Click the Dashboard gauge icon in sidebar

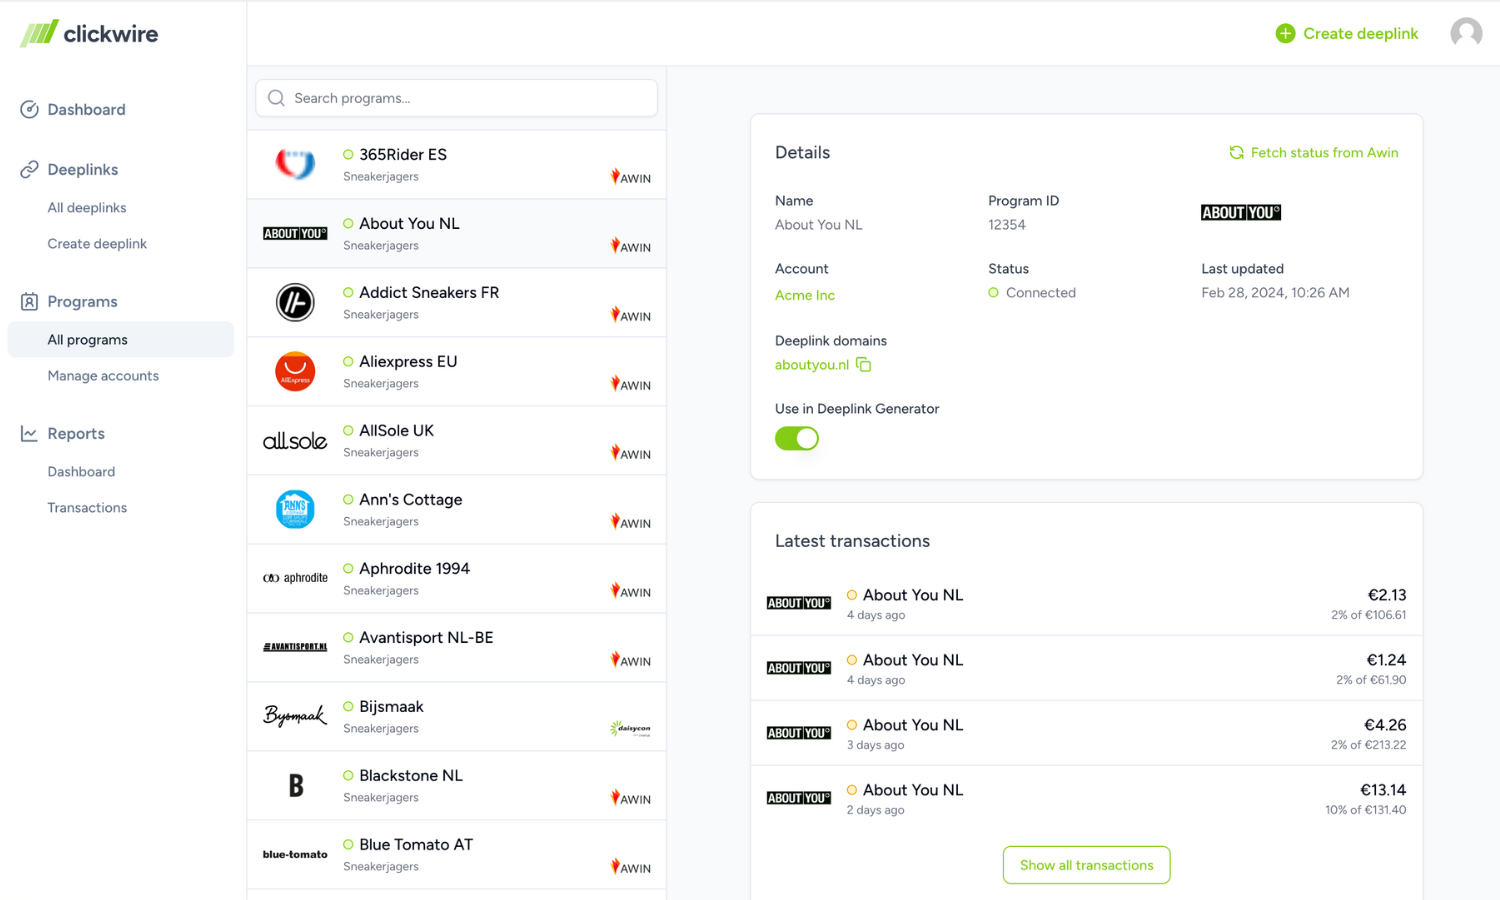(29, 109)
